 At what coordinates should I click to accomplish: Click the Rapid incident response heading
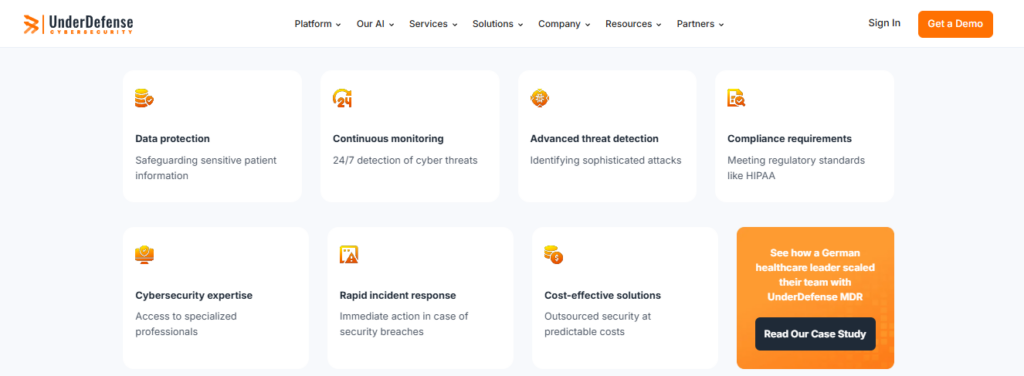[398, 296]
